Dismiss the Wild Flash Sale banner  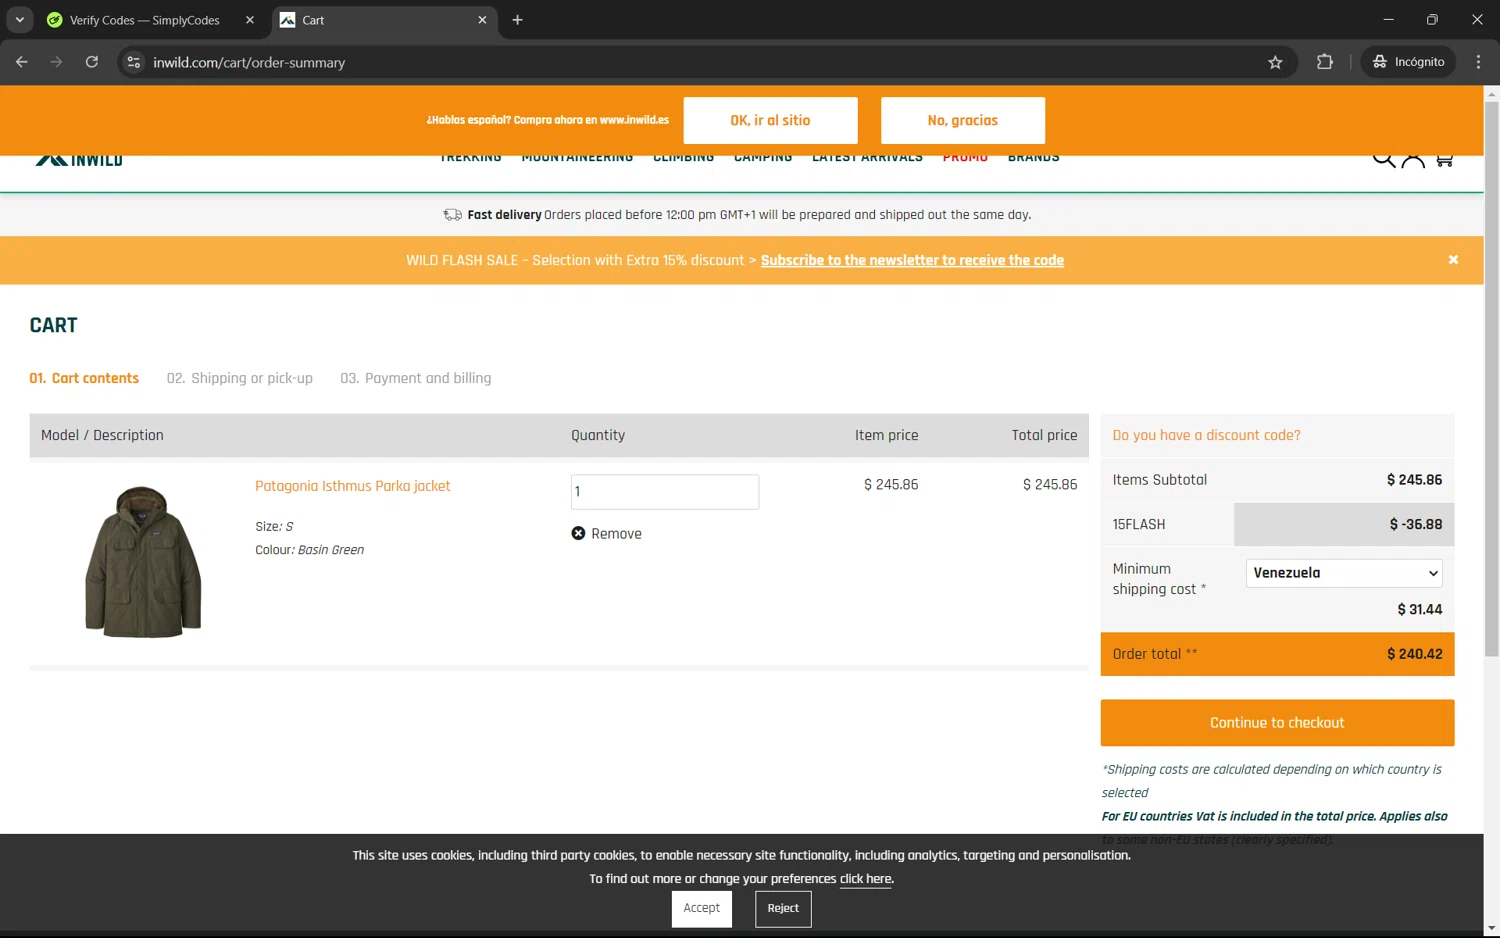click(x=1453, y=260)
